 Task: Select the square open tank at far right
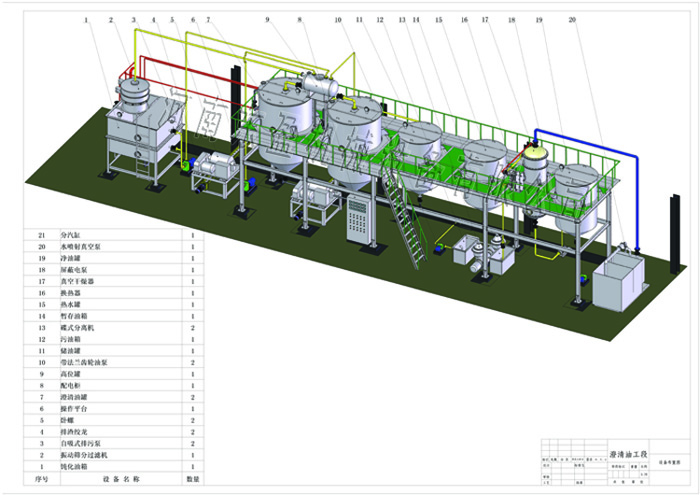tap(618, 281)
